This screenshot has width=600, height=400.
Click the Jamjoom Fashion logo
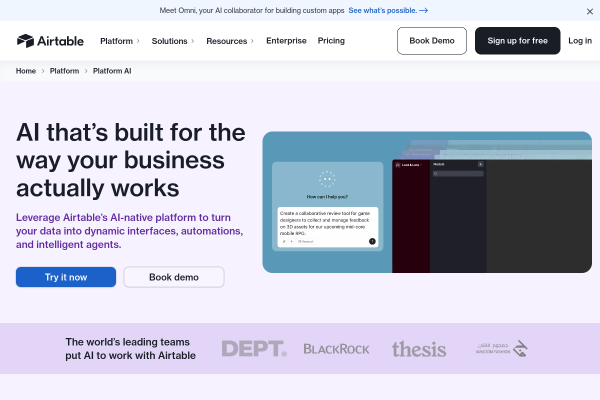[x=502, y=349]
